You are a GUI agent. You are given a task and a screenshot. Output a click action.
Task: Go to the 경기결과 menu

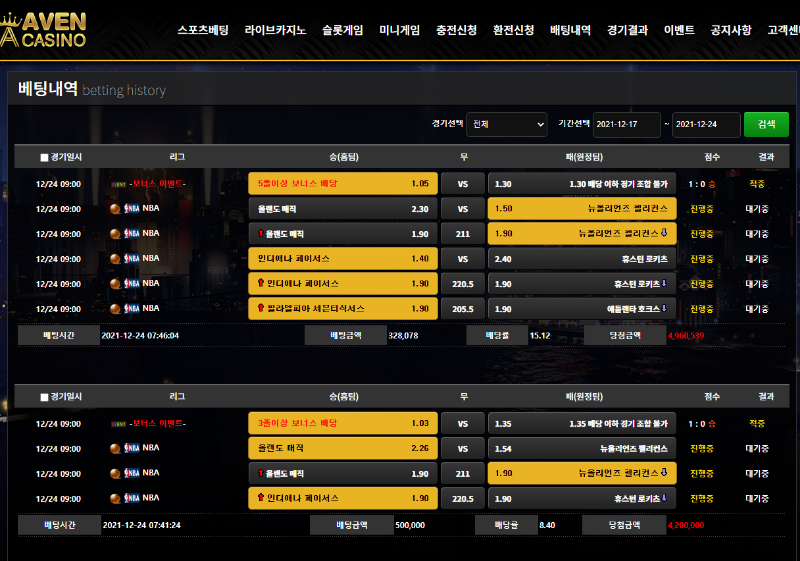(628, 30)
